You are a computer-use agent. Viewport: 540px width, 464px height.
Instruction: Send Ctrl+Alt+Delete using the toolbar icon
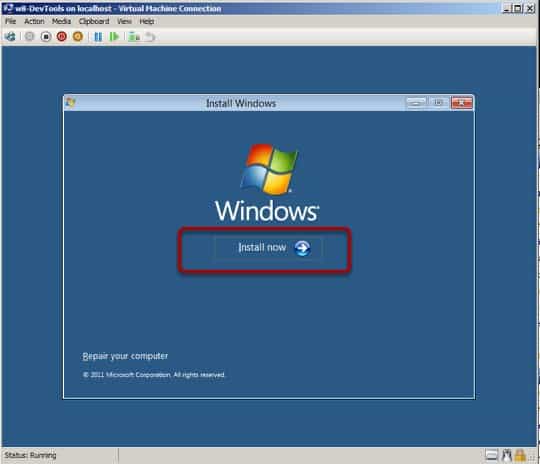(x=11, y=37)
